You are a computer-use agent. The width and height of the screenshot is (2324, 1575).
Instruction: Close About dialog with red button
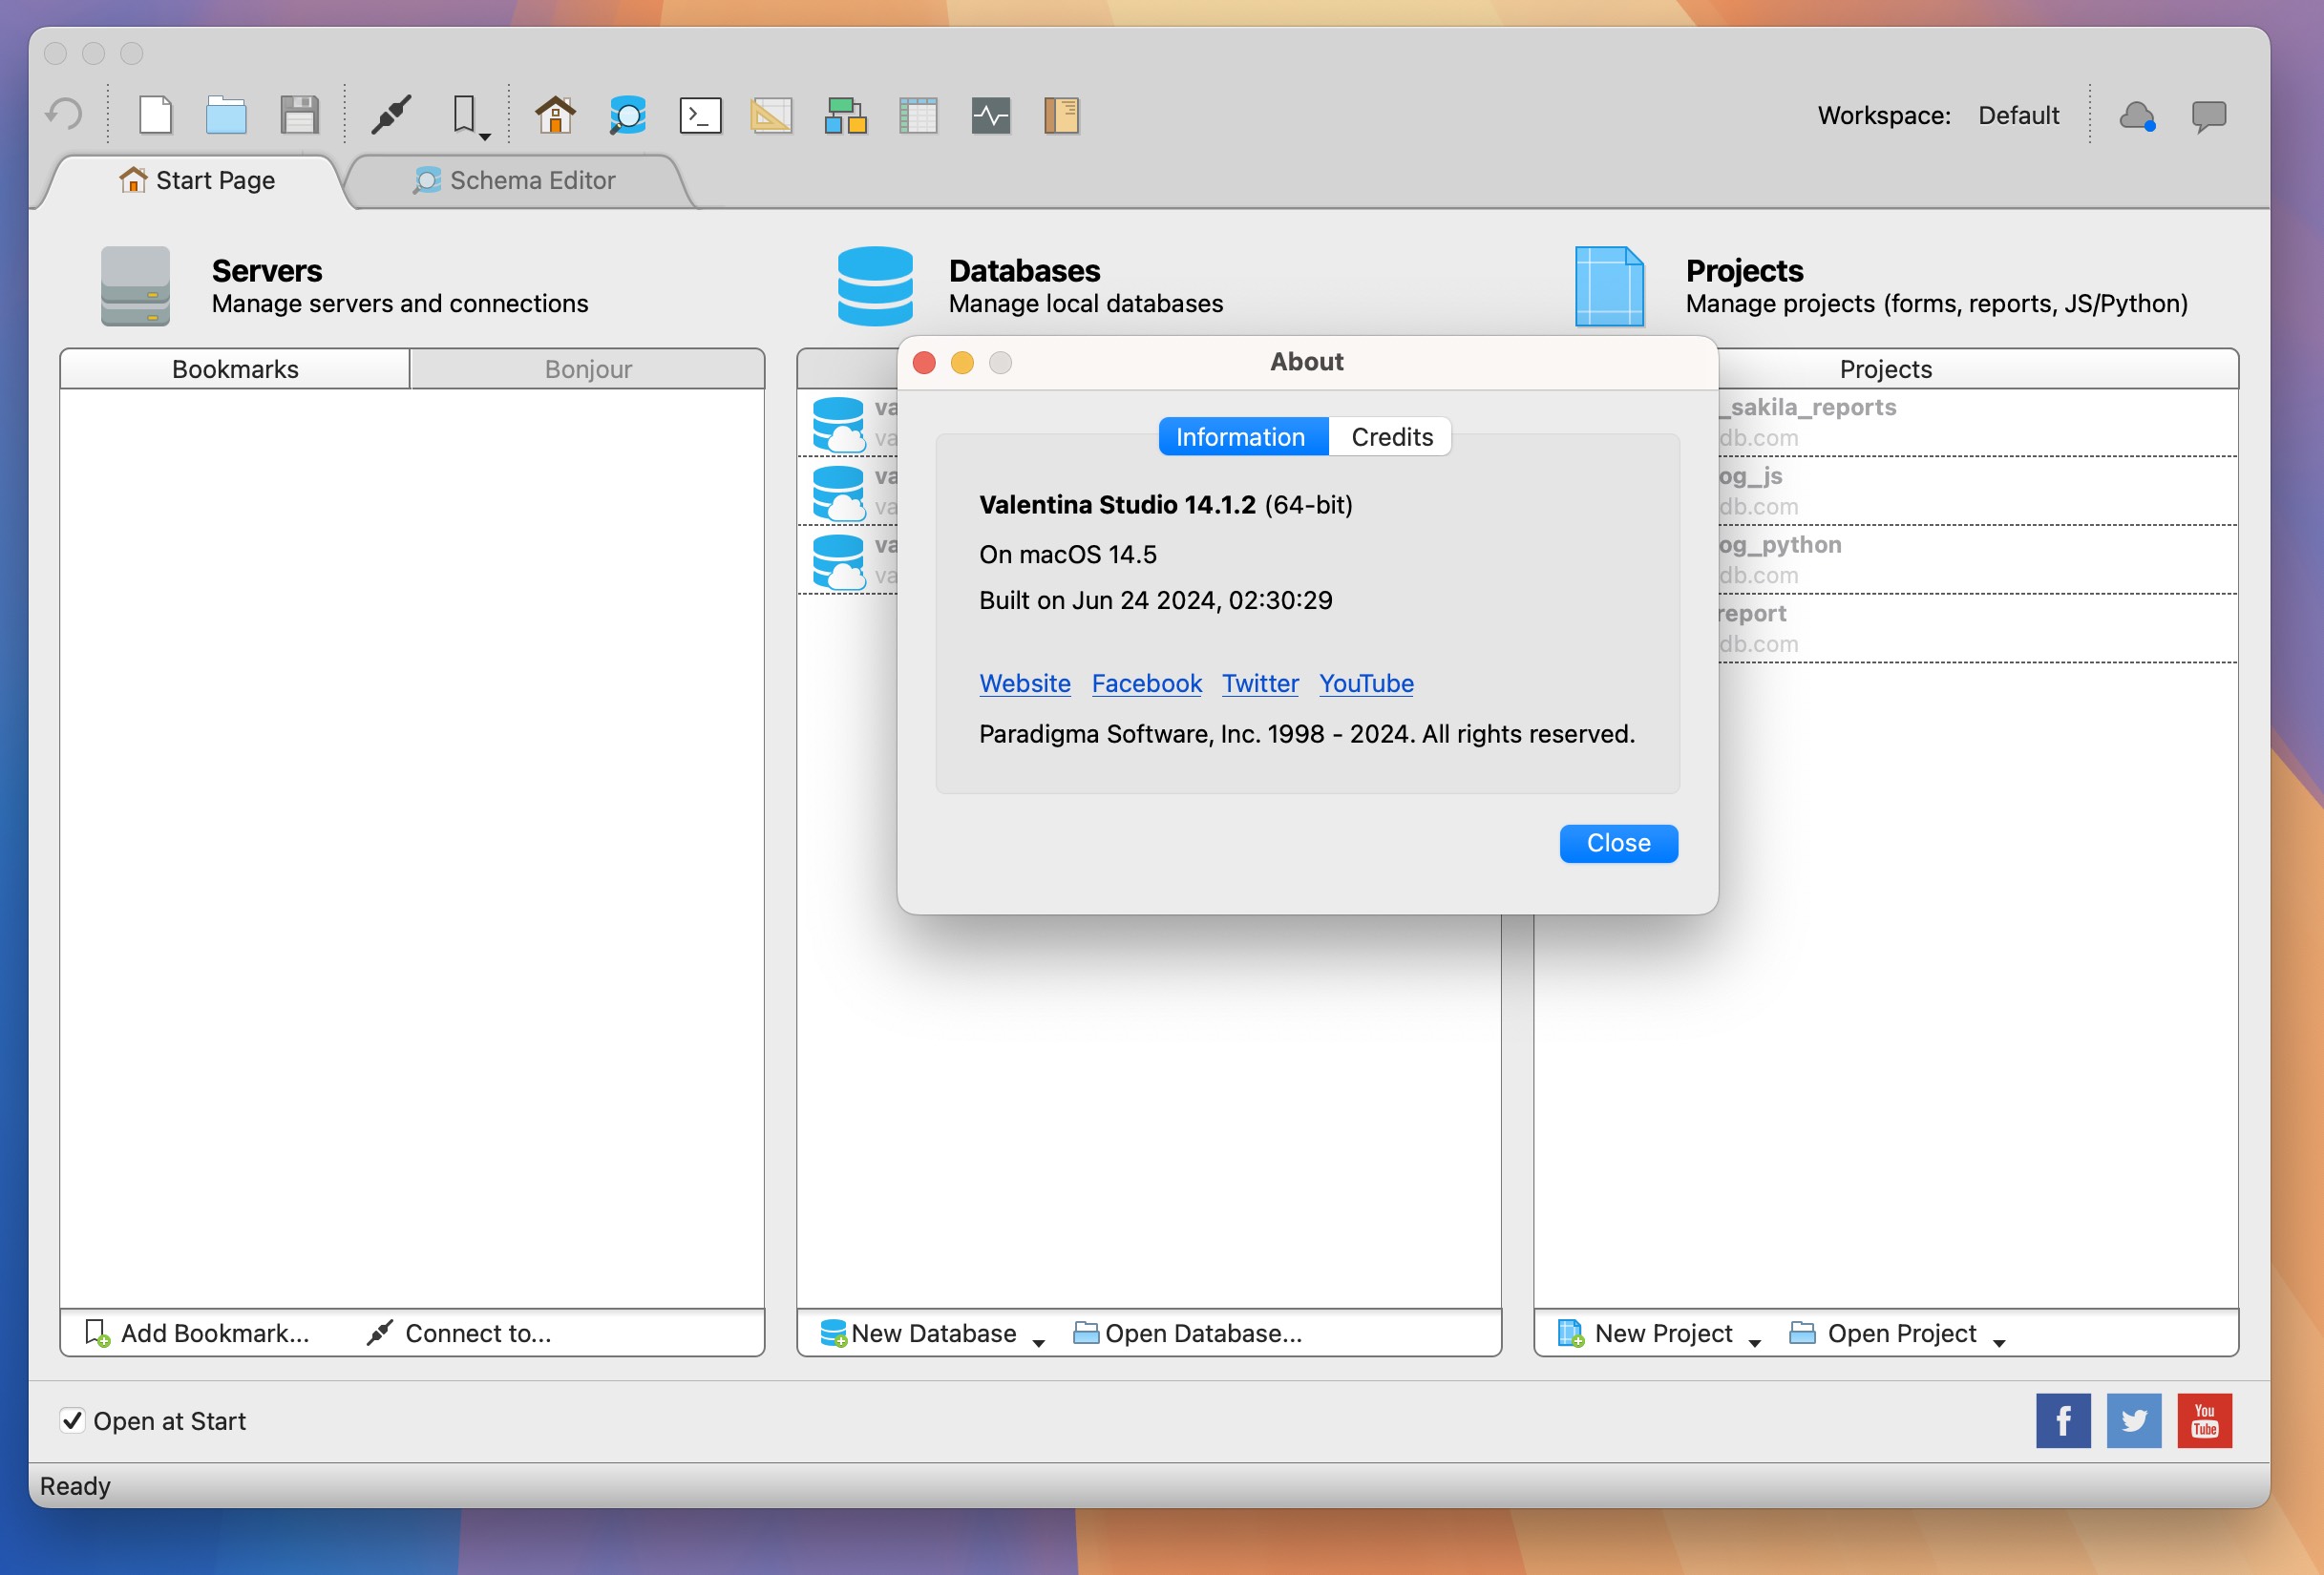point(924,362)
